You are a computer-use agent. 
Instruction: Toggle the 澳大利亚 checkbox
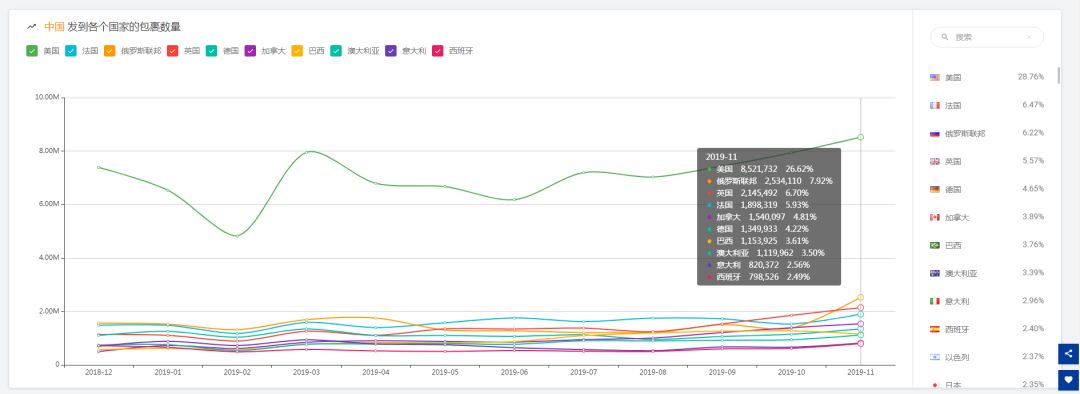click(x=336, y=50)
